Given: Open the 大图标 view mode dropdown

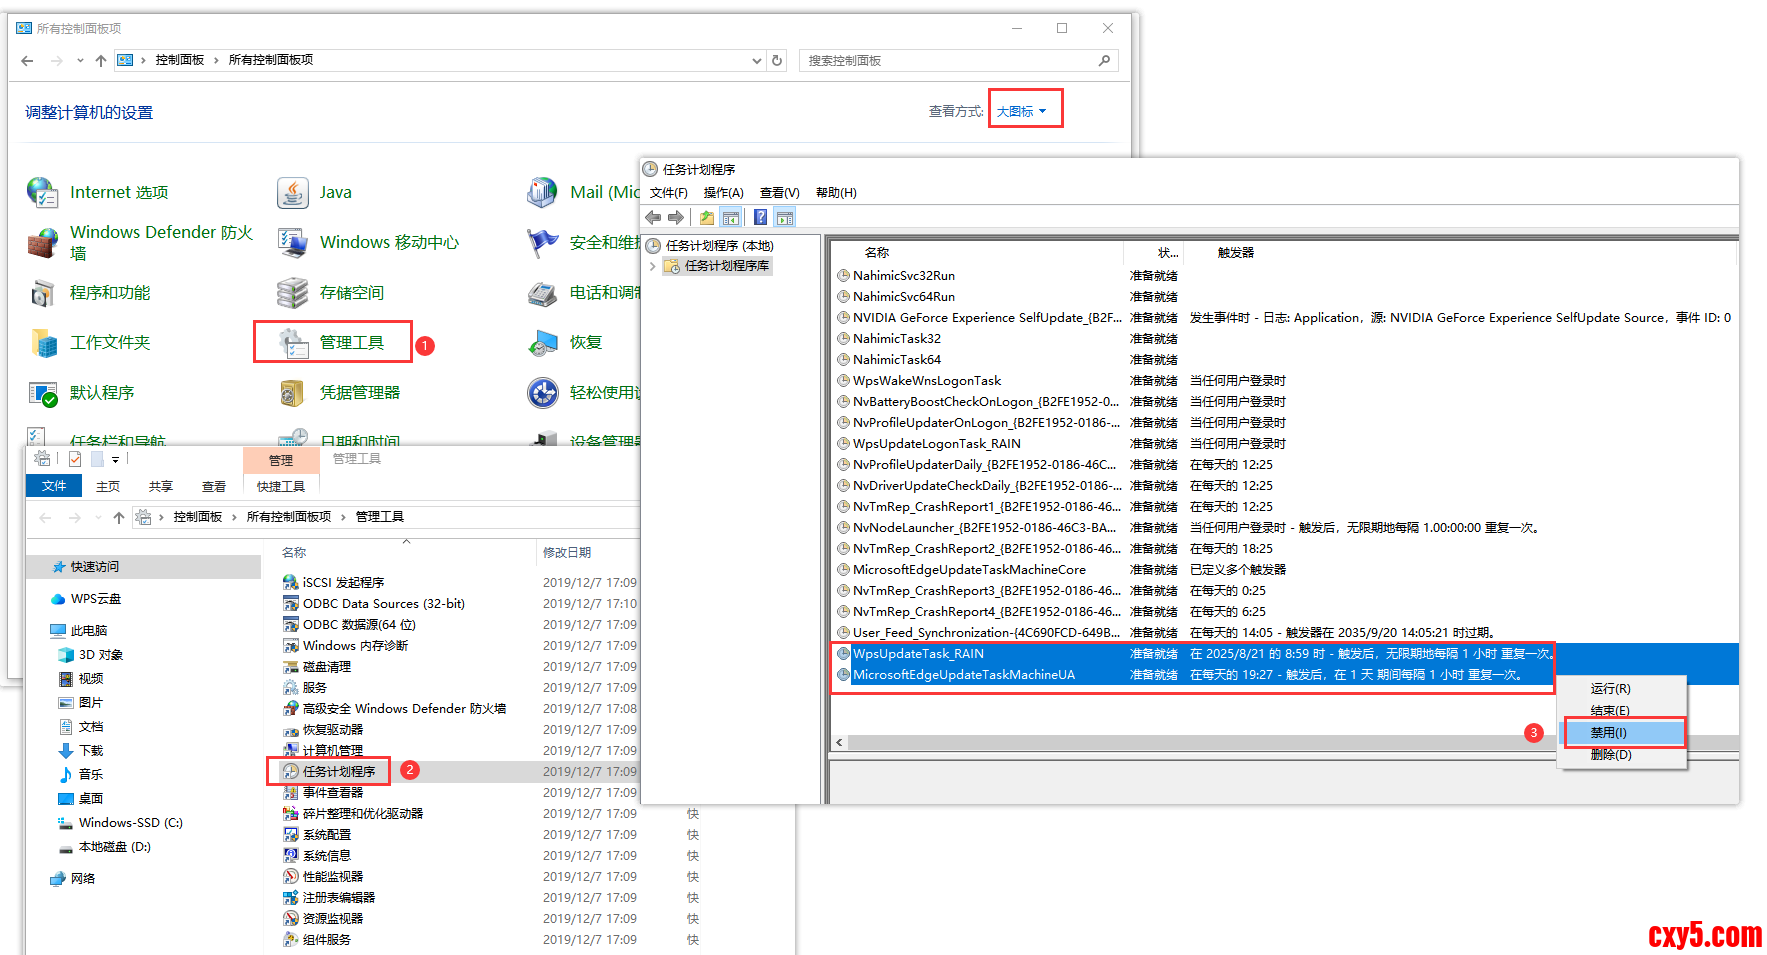Looking at the screenshot, I should point(1022,111).
